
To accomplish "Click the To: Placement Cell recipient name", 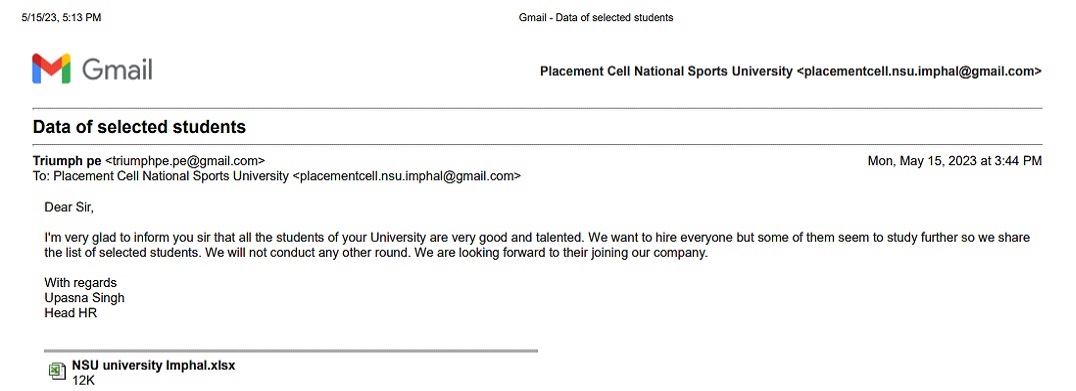I will [171, 176].
